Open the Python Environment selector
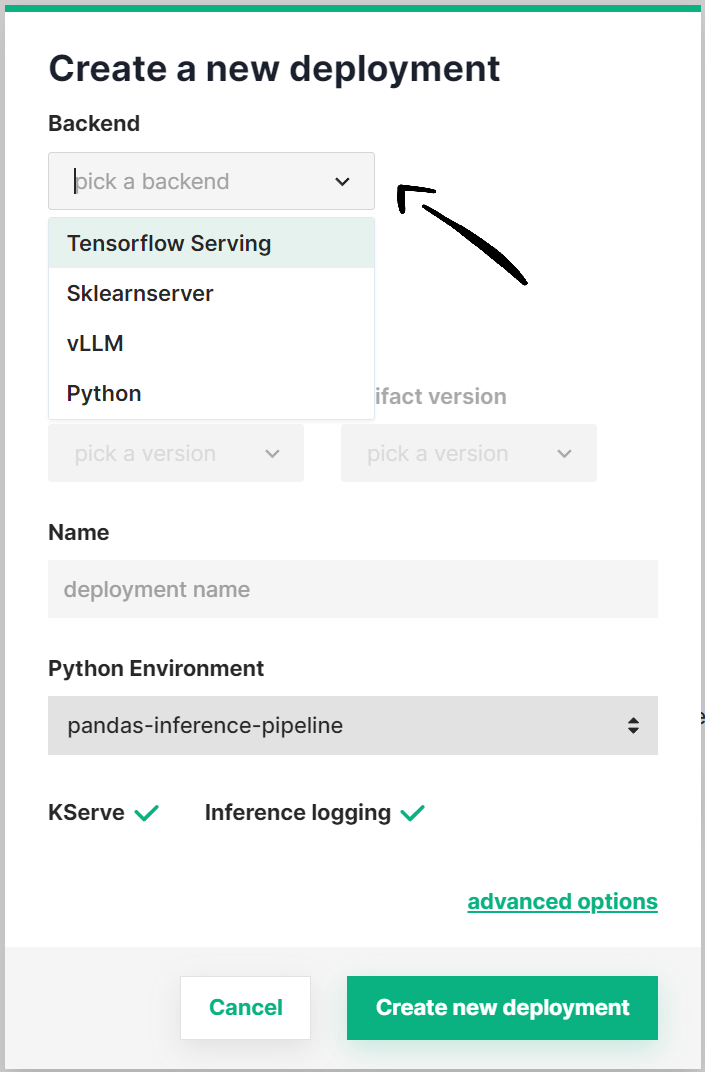Image resolution: width=705 pixels, height=1072 pixels. pos(352,726)
